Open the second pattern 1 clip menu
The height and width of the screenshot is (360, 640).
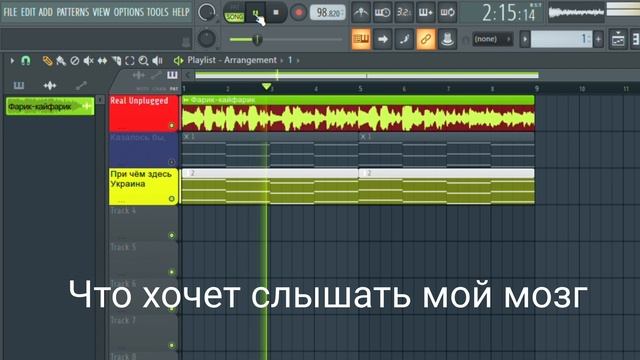pos(363,136)
